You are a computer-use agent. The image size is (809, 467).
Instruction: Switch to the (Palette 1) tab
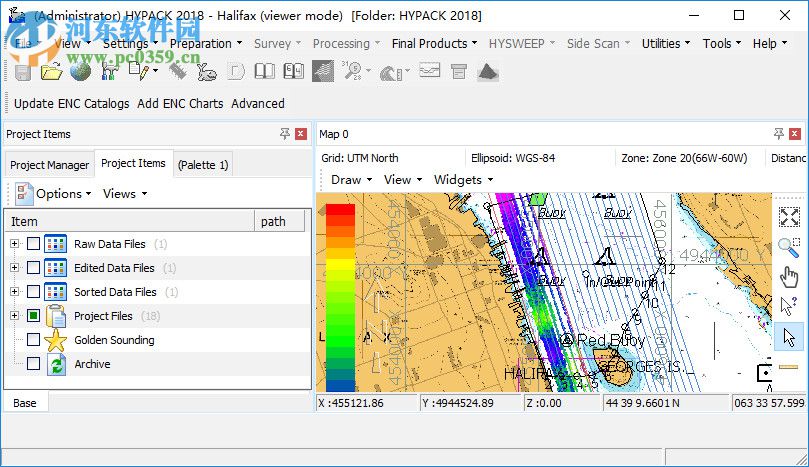click(x=203, y=165)
